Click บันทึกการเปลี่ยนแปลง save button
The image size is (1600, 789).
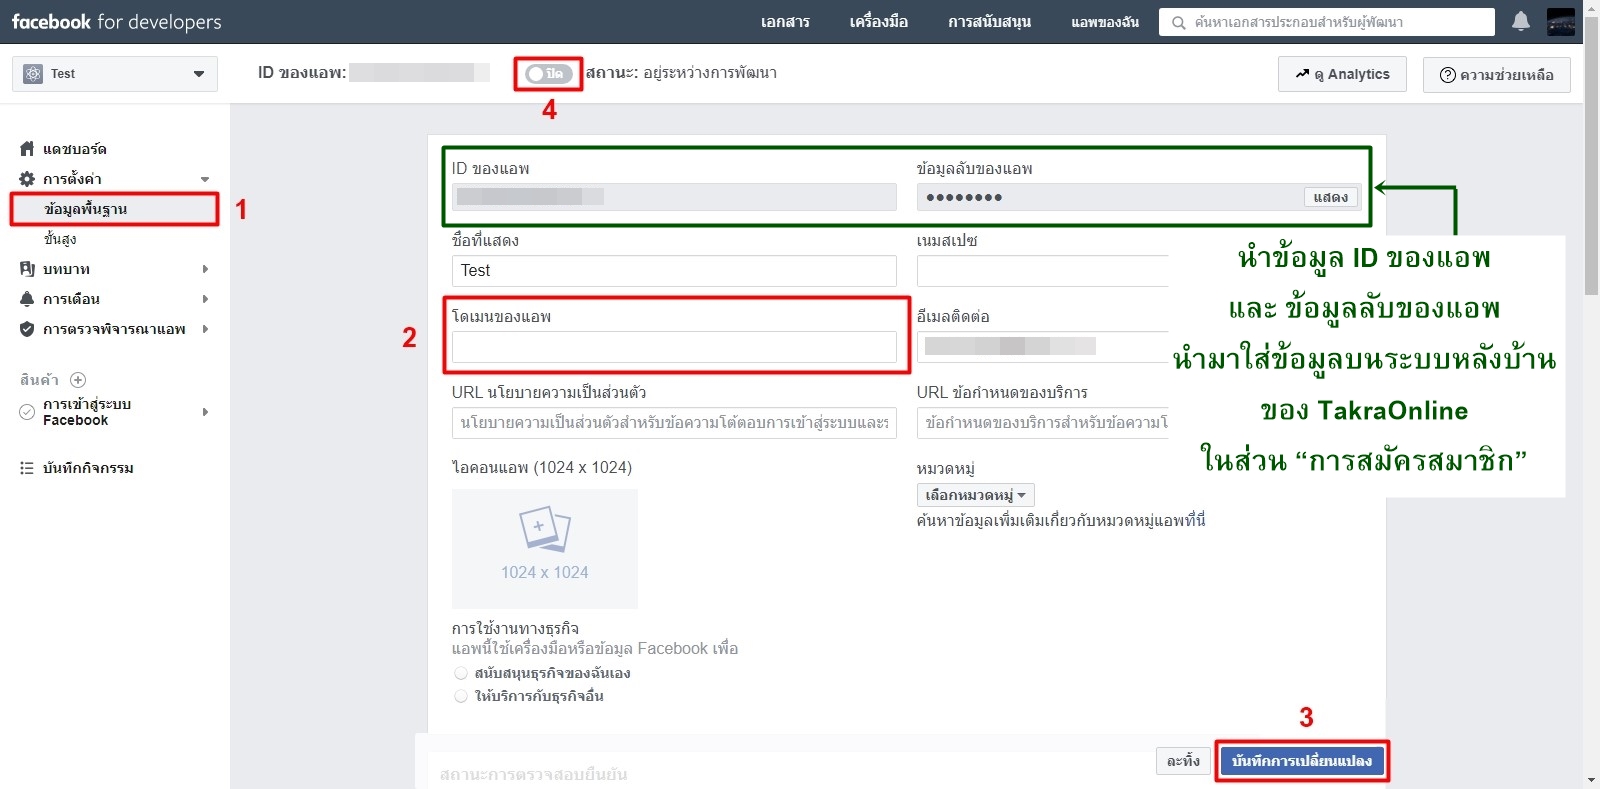click(x=1302, y=761)
